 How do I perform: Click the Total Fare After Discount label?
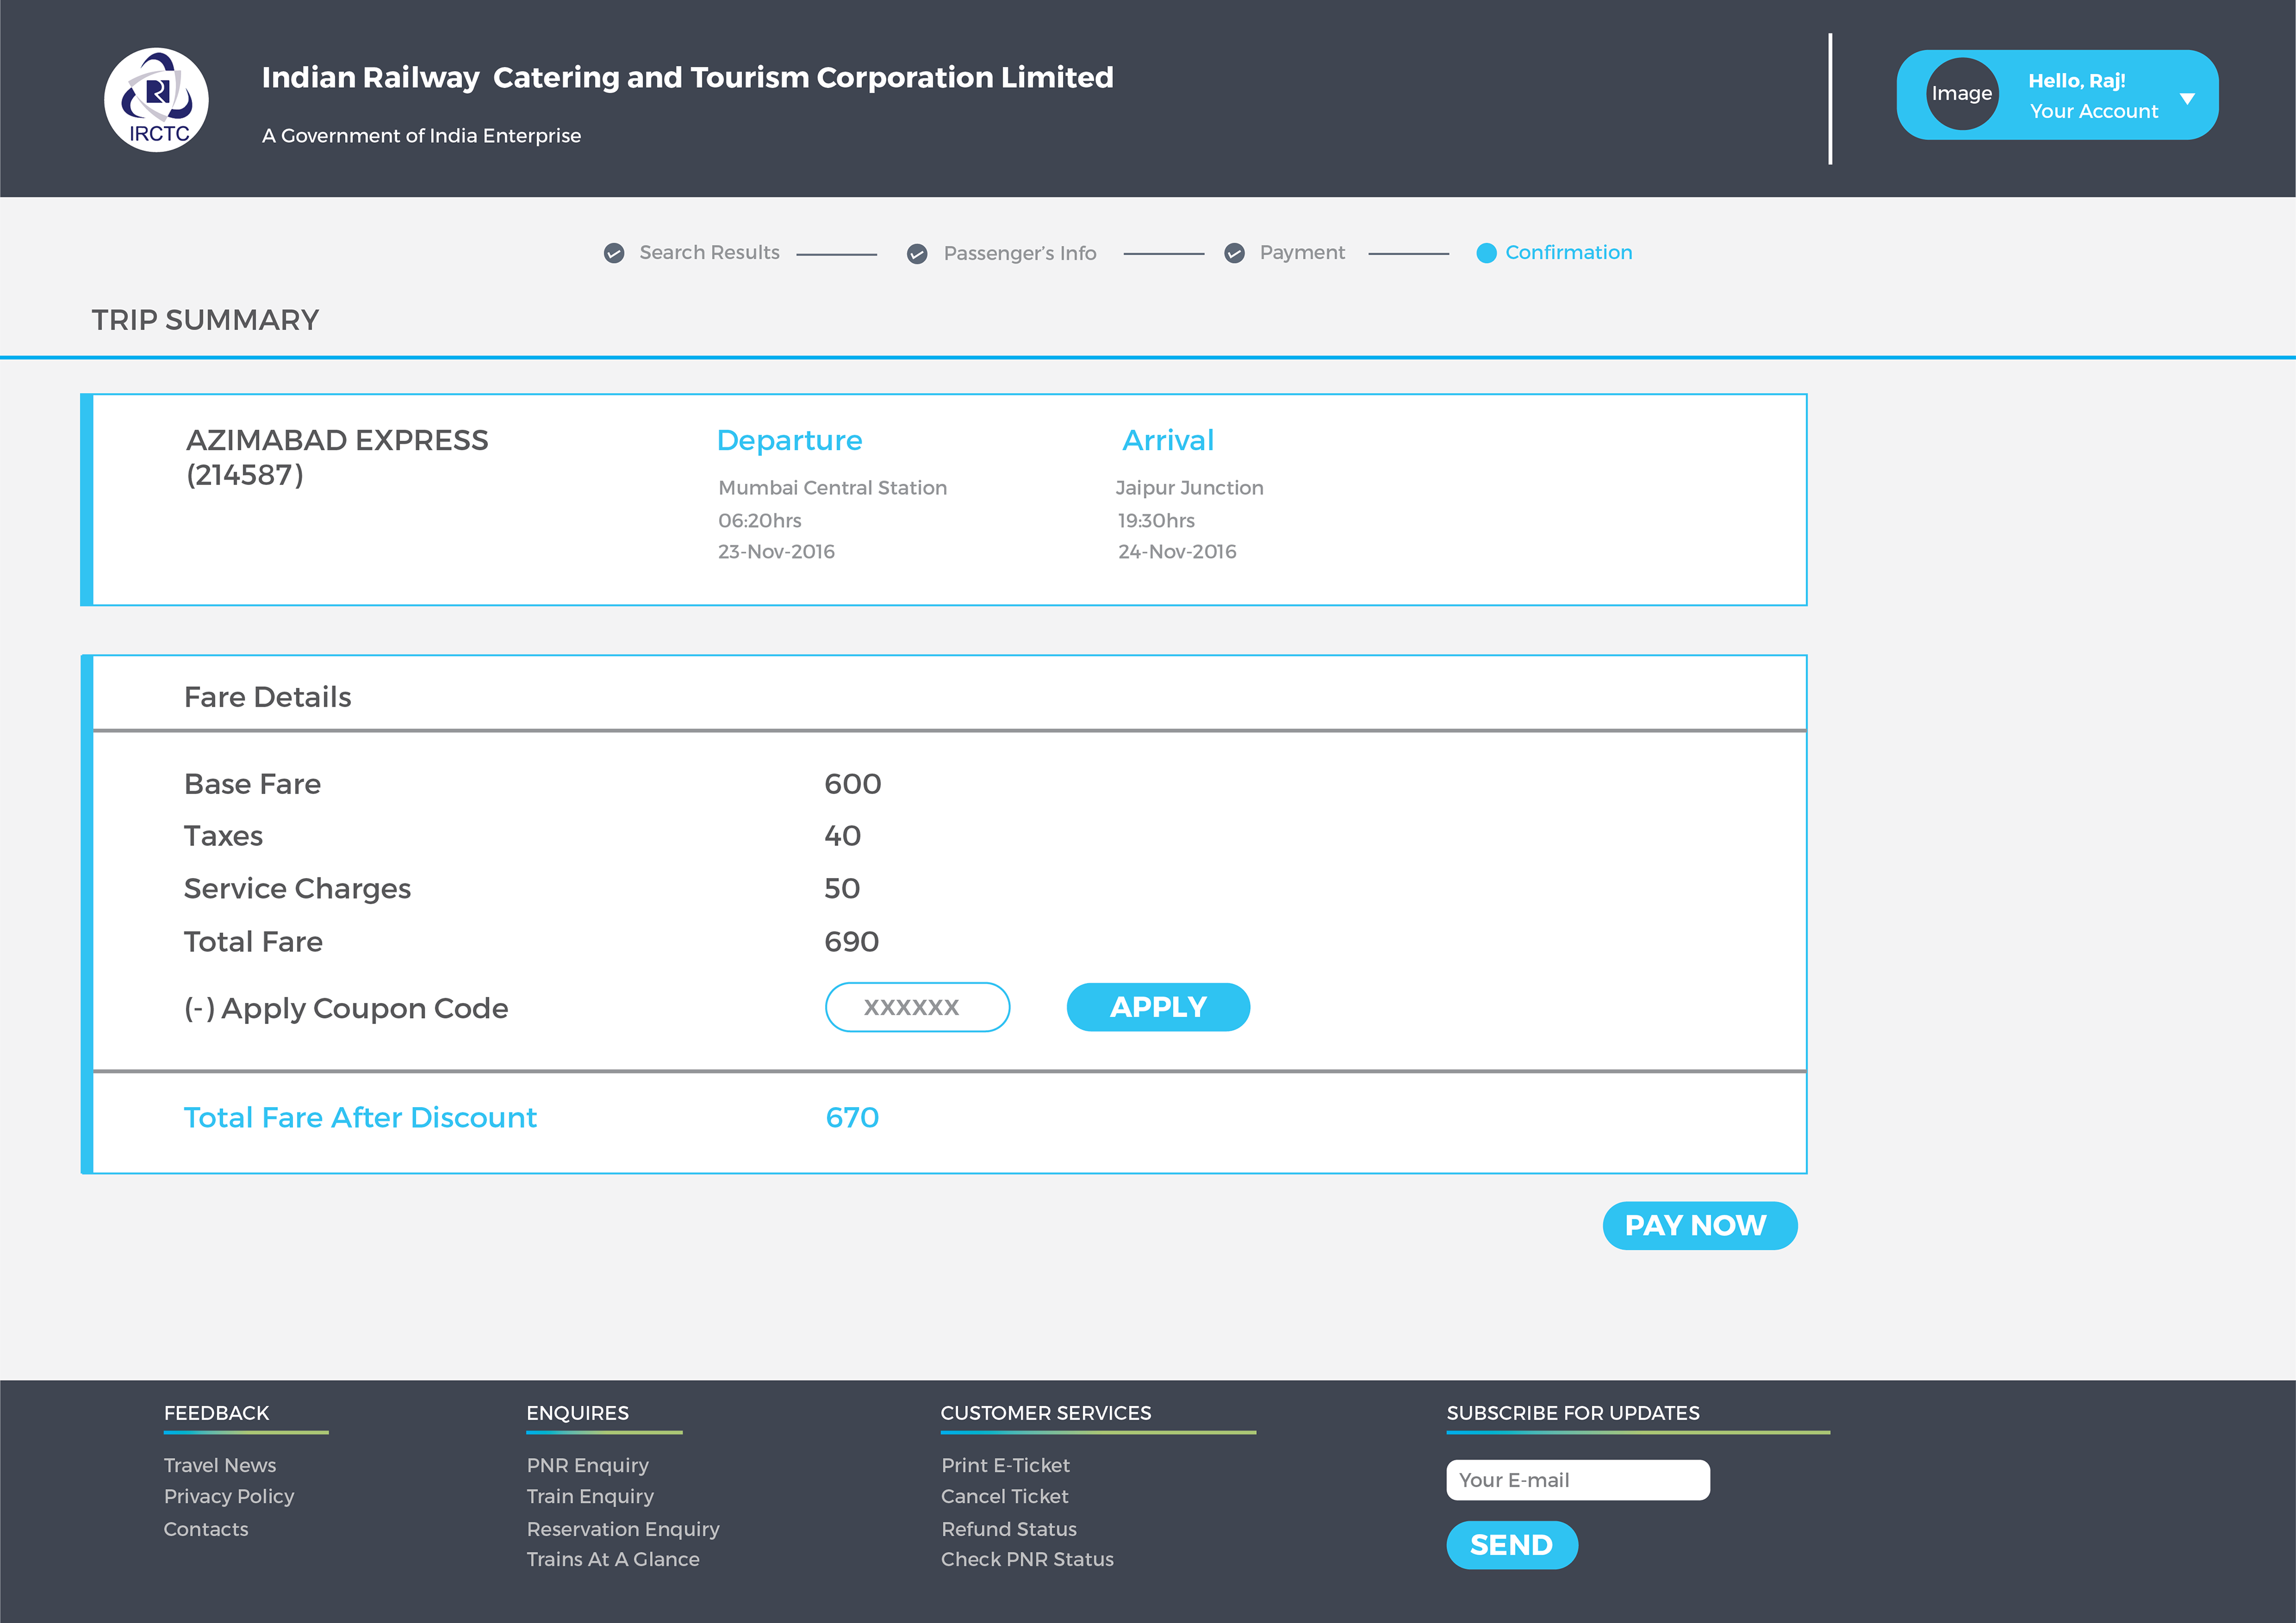360,1118
